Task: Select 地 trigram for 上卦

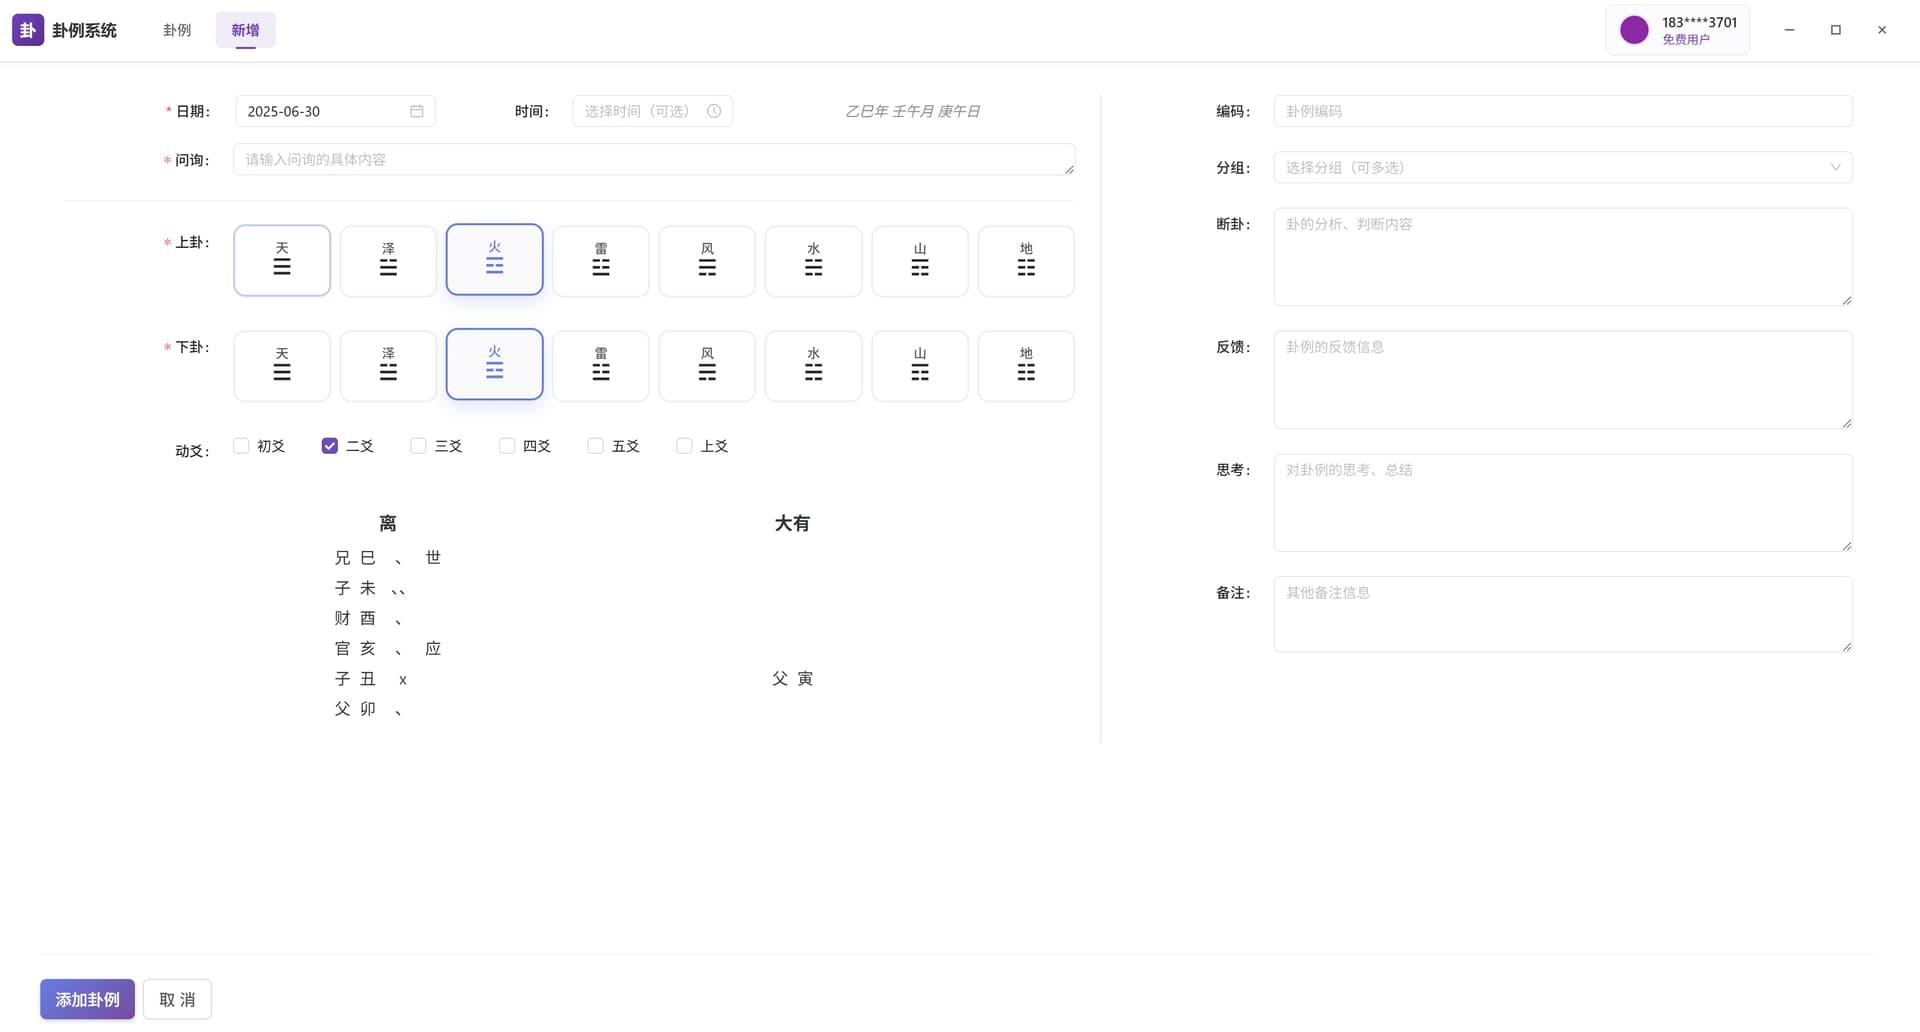Action: tap(1026, 261)
